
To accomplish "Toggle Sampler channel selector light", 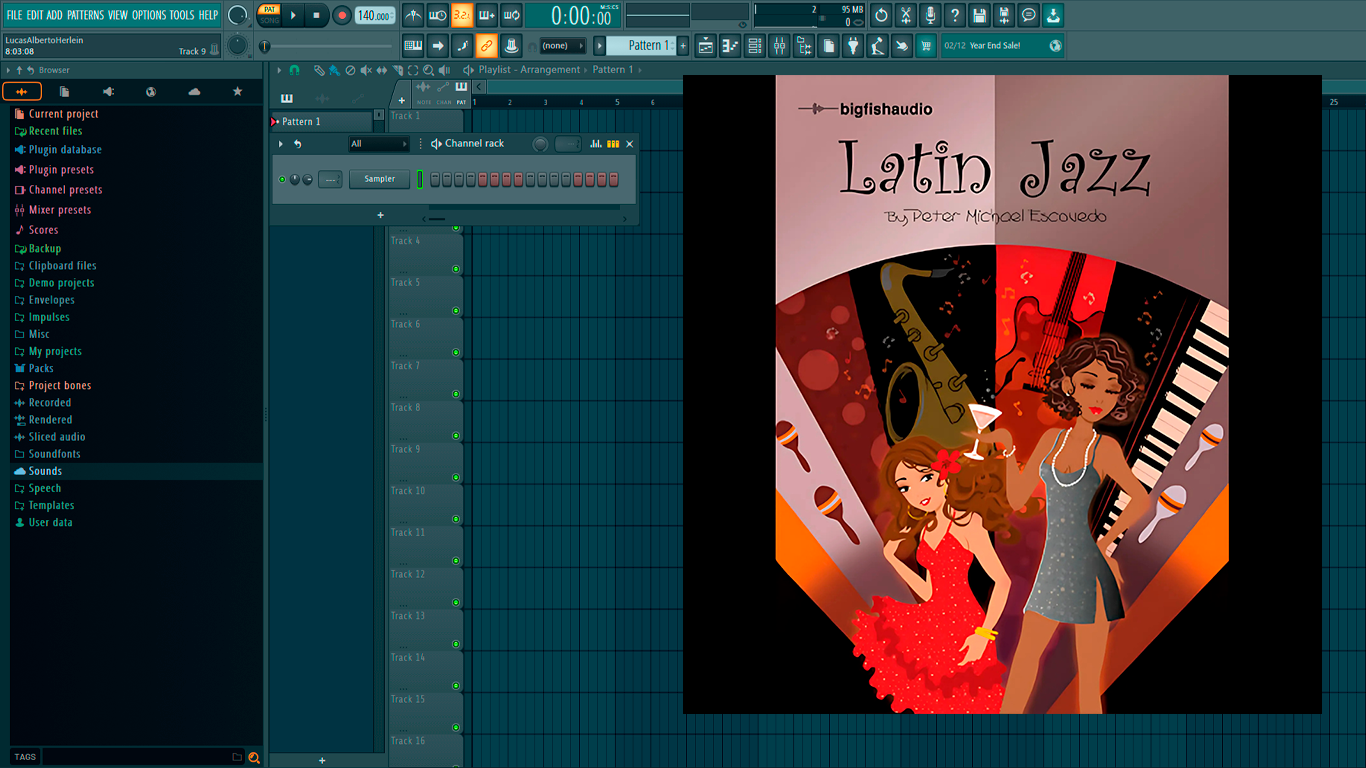I will click(x=420, y=180).
